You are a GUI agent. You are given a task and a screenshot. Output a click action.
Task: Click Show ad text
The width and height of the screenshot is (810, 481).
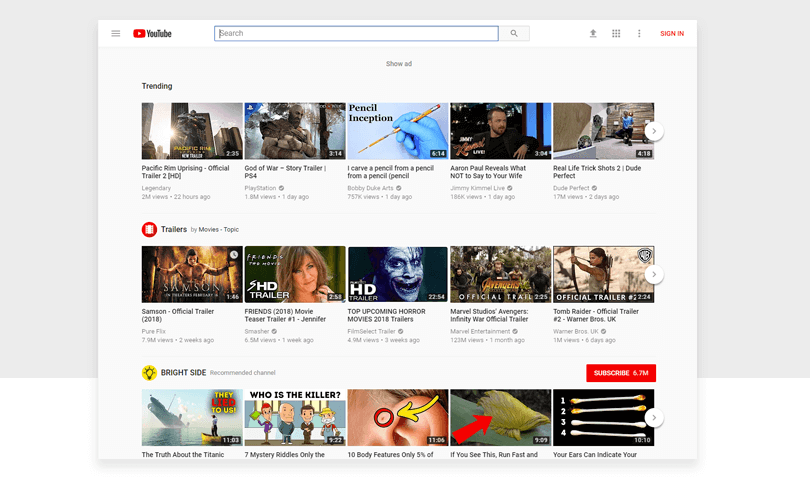pyautogui.click(x=399, y=64)
